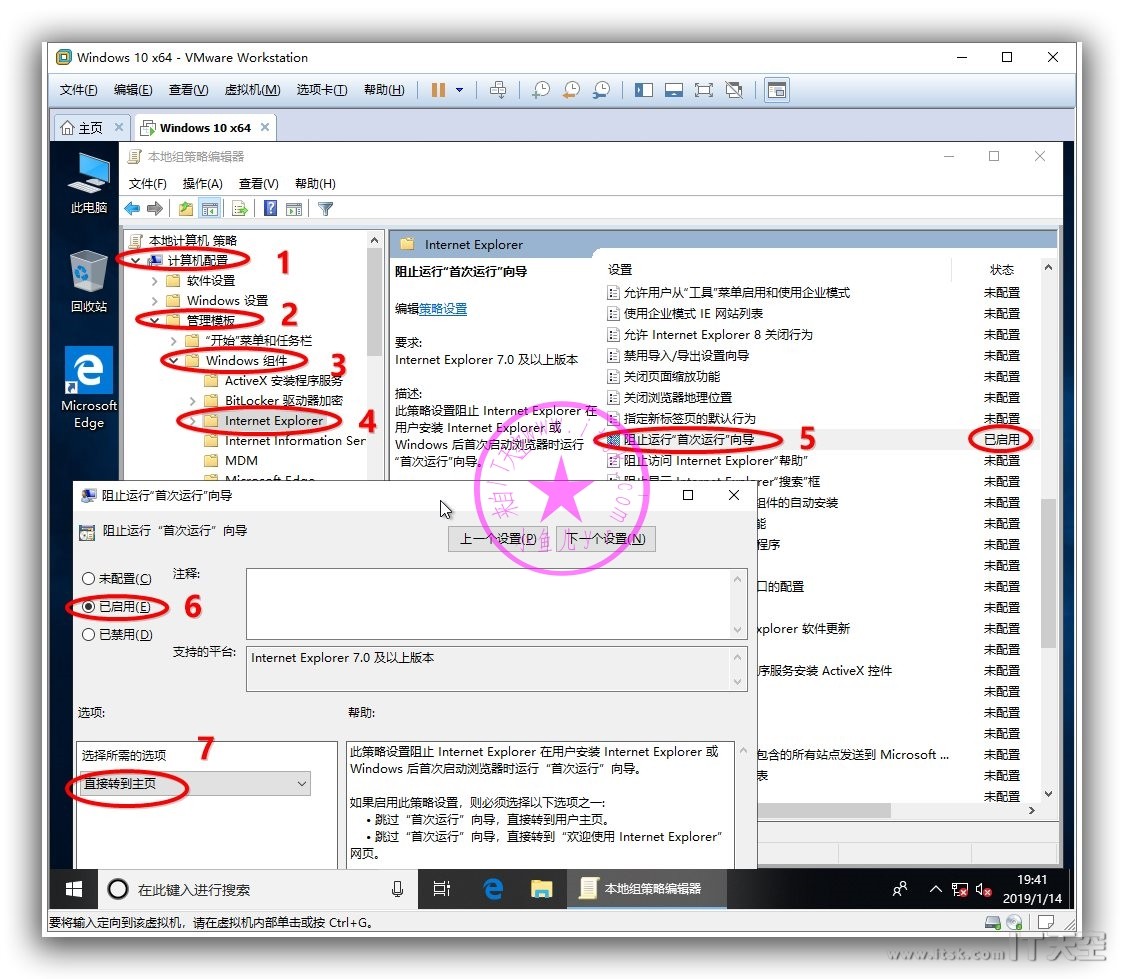Click 本地组策略编辑器 taskbar button
Viewport: 1124px width, 979px height.
click(x=647, y=889)
